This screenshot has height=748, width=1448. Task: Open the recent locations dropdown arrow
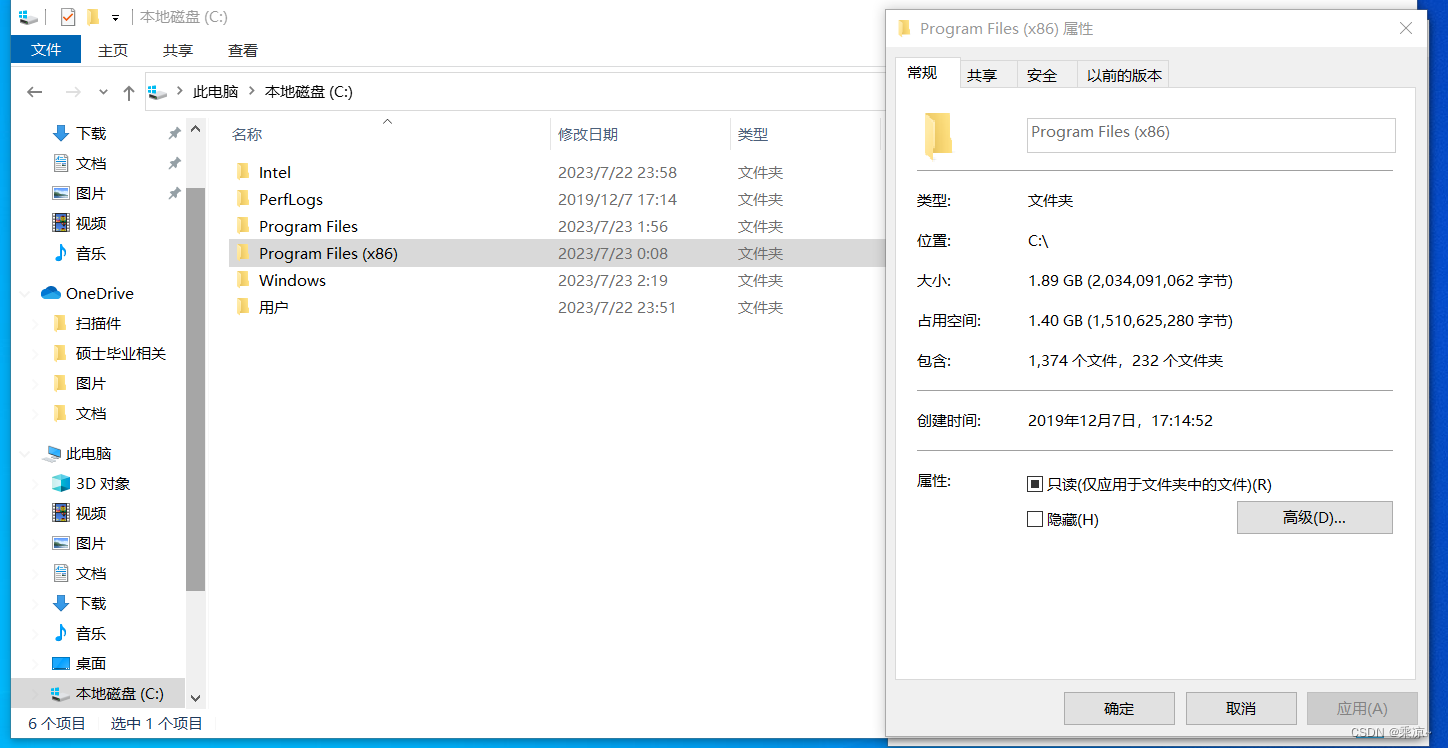click(x=103, y=92)
